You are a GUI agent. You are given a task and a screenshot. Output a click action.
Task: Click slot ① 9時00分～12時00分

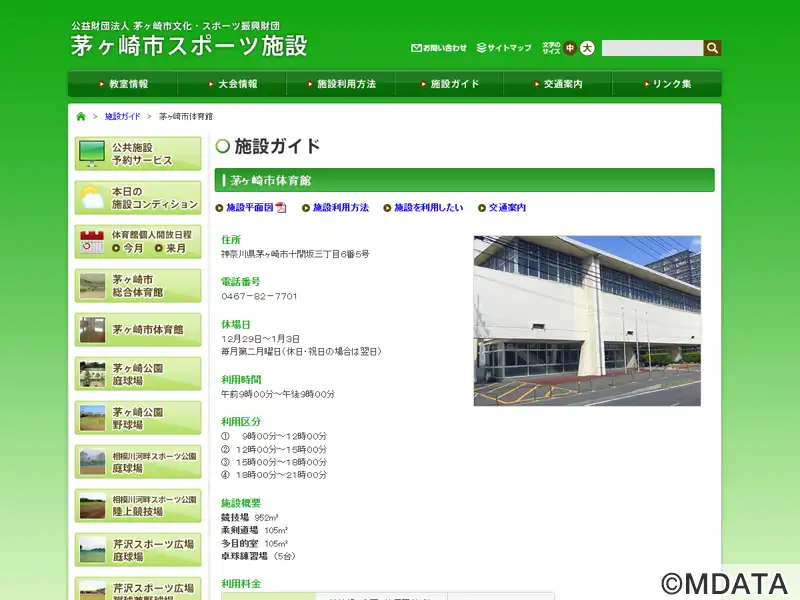pyautogui.click(x=274, y=436)
